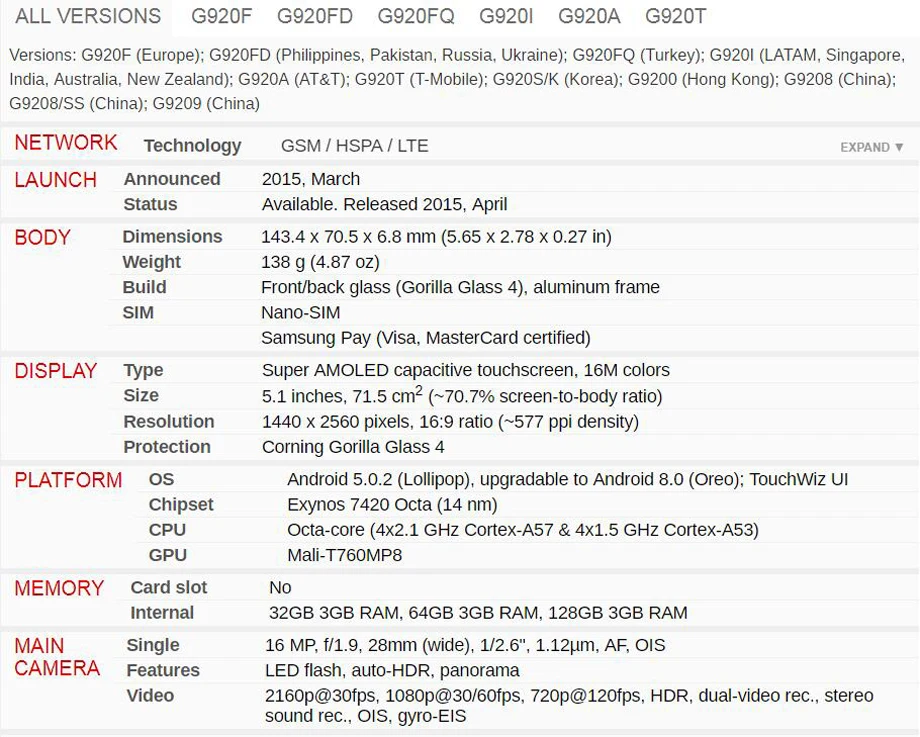Click the display Size label

pyautogui.click(x=141, y=395)
